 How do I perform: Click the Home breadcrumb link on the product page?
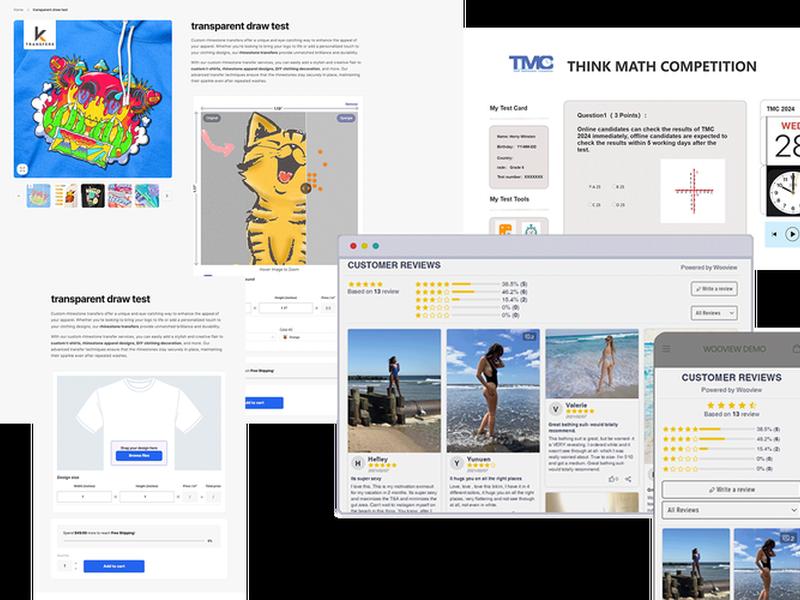pos(18,10)
